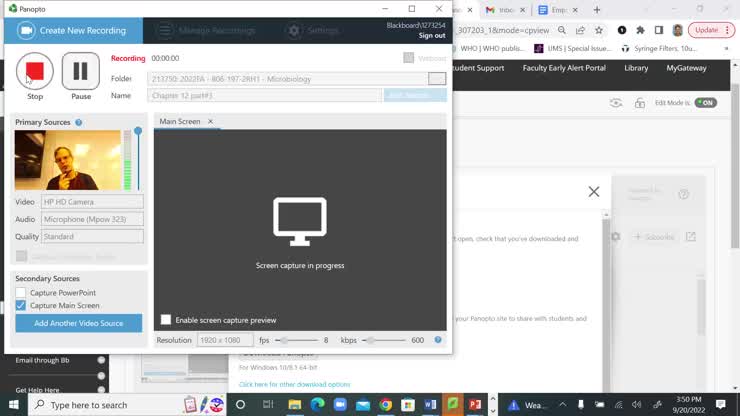Toggle Blackboard Edit Mode switch
740x416 pixels.
pyautogui.click(x=706, y=102)
